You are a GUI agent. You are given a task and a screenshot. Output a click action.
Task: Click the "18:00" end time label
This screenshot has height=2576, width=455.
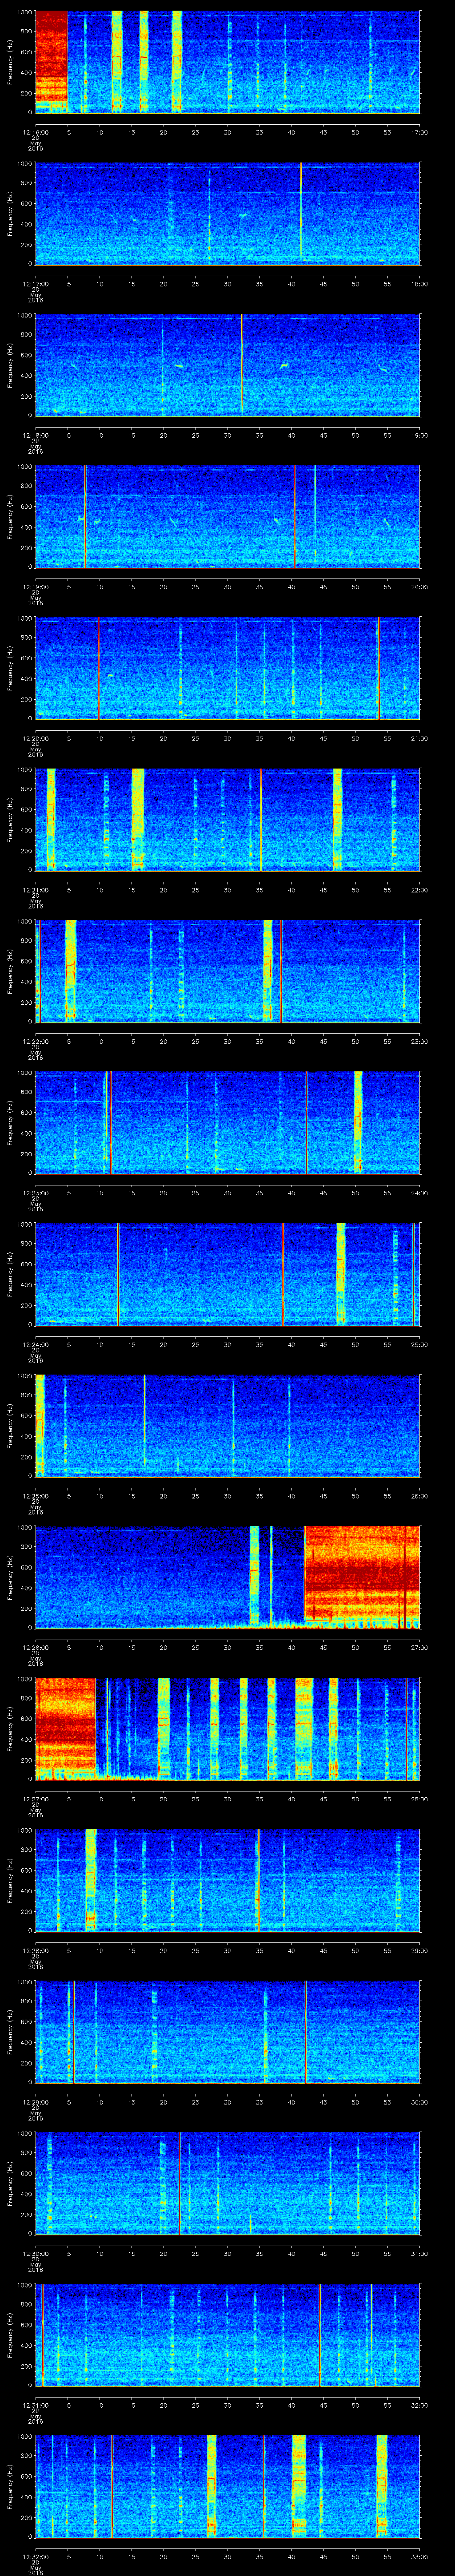(419, 284)
